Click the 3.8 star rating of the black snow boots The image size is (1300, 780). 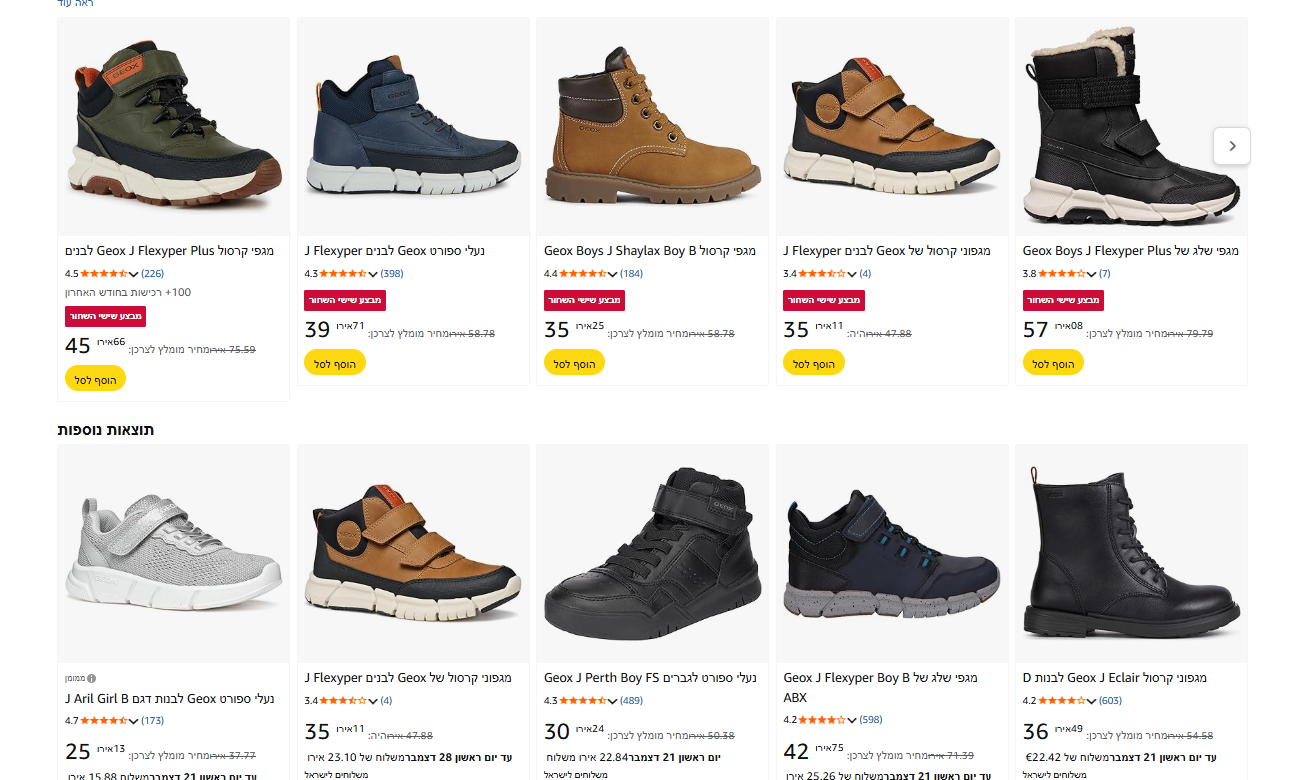tap(1062, 274)
